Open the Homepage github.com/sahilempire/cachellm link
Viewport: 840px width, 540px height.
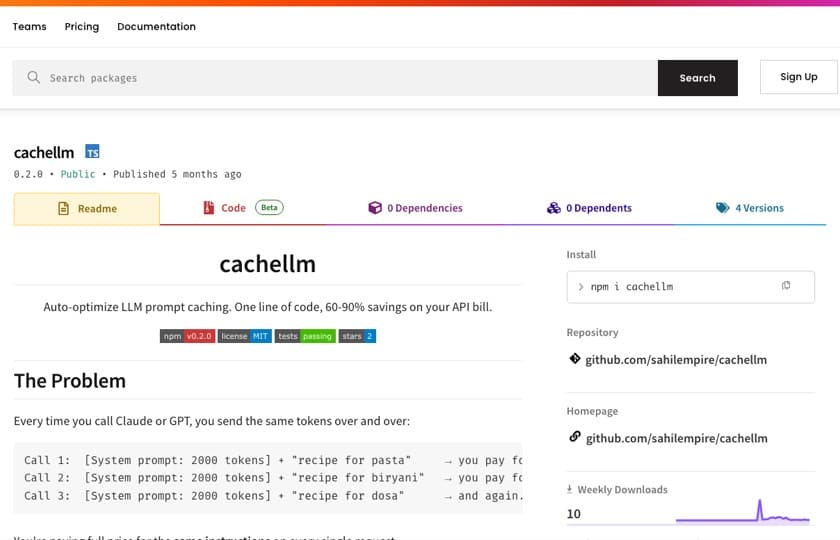[677, 438]
